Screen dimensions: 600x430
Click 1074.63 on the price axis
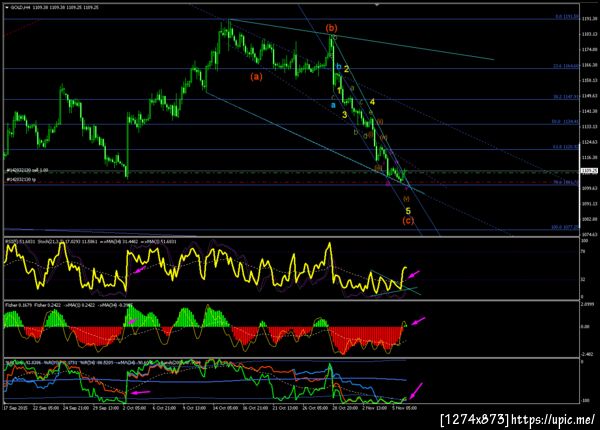[x=589, y=235]
